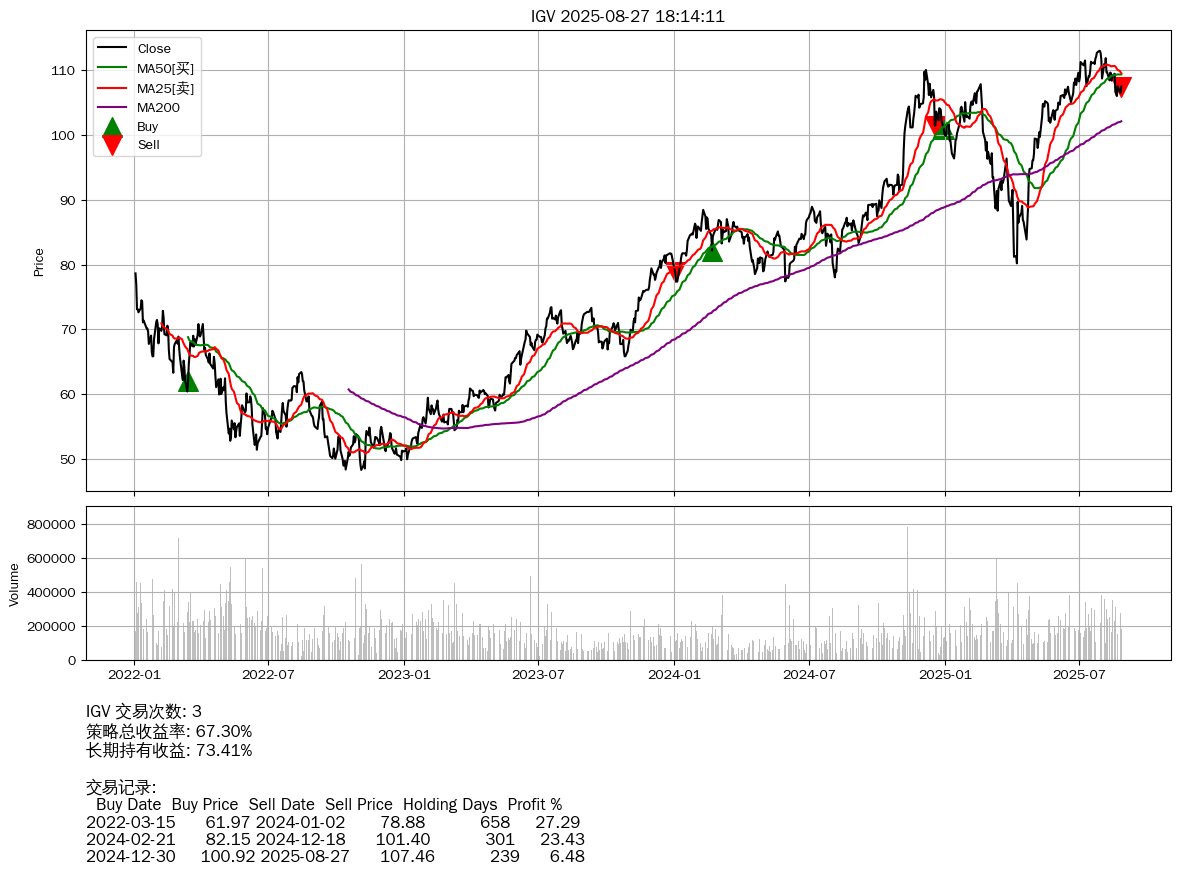This screenshot has height=875, width=1180.
Task: Click the red Sell triangle in legend
Action: click(112, 145)
